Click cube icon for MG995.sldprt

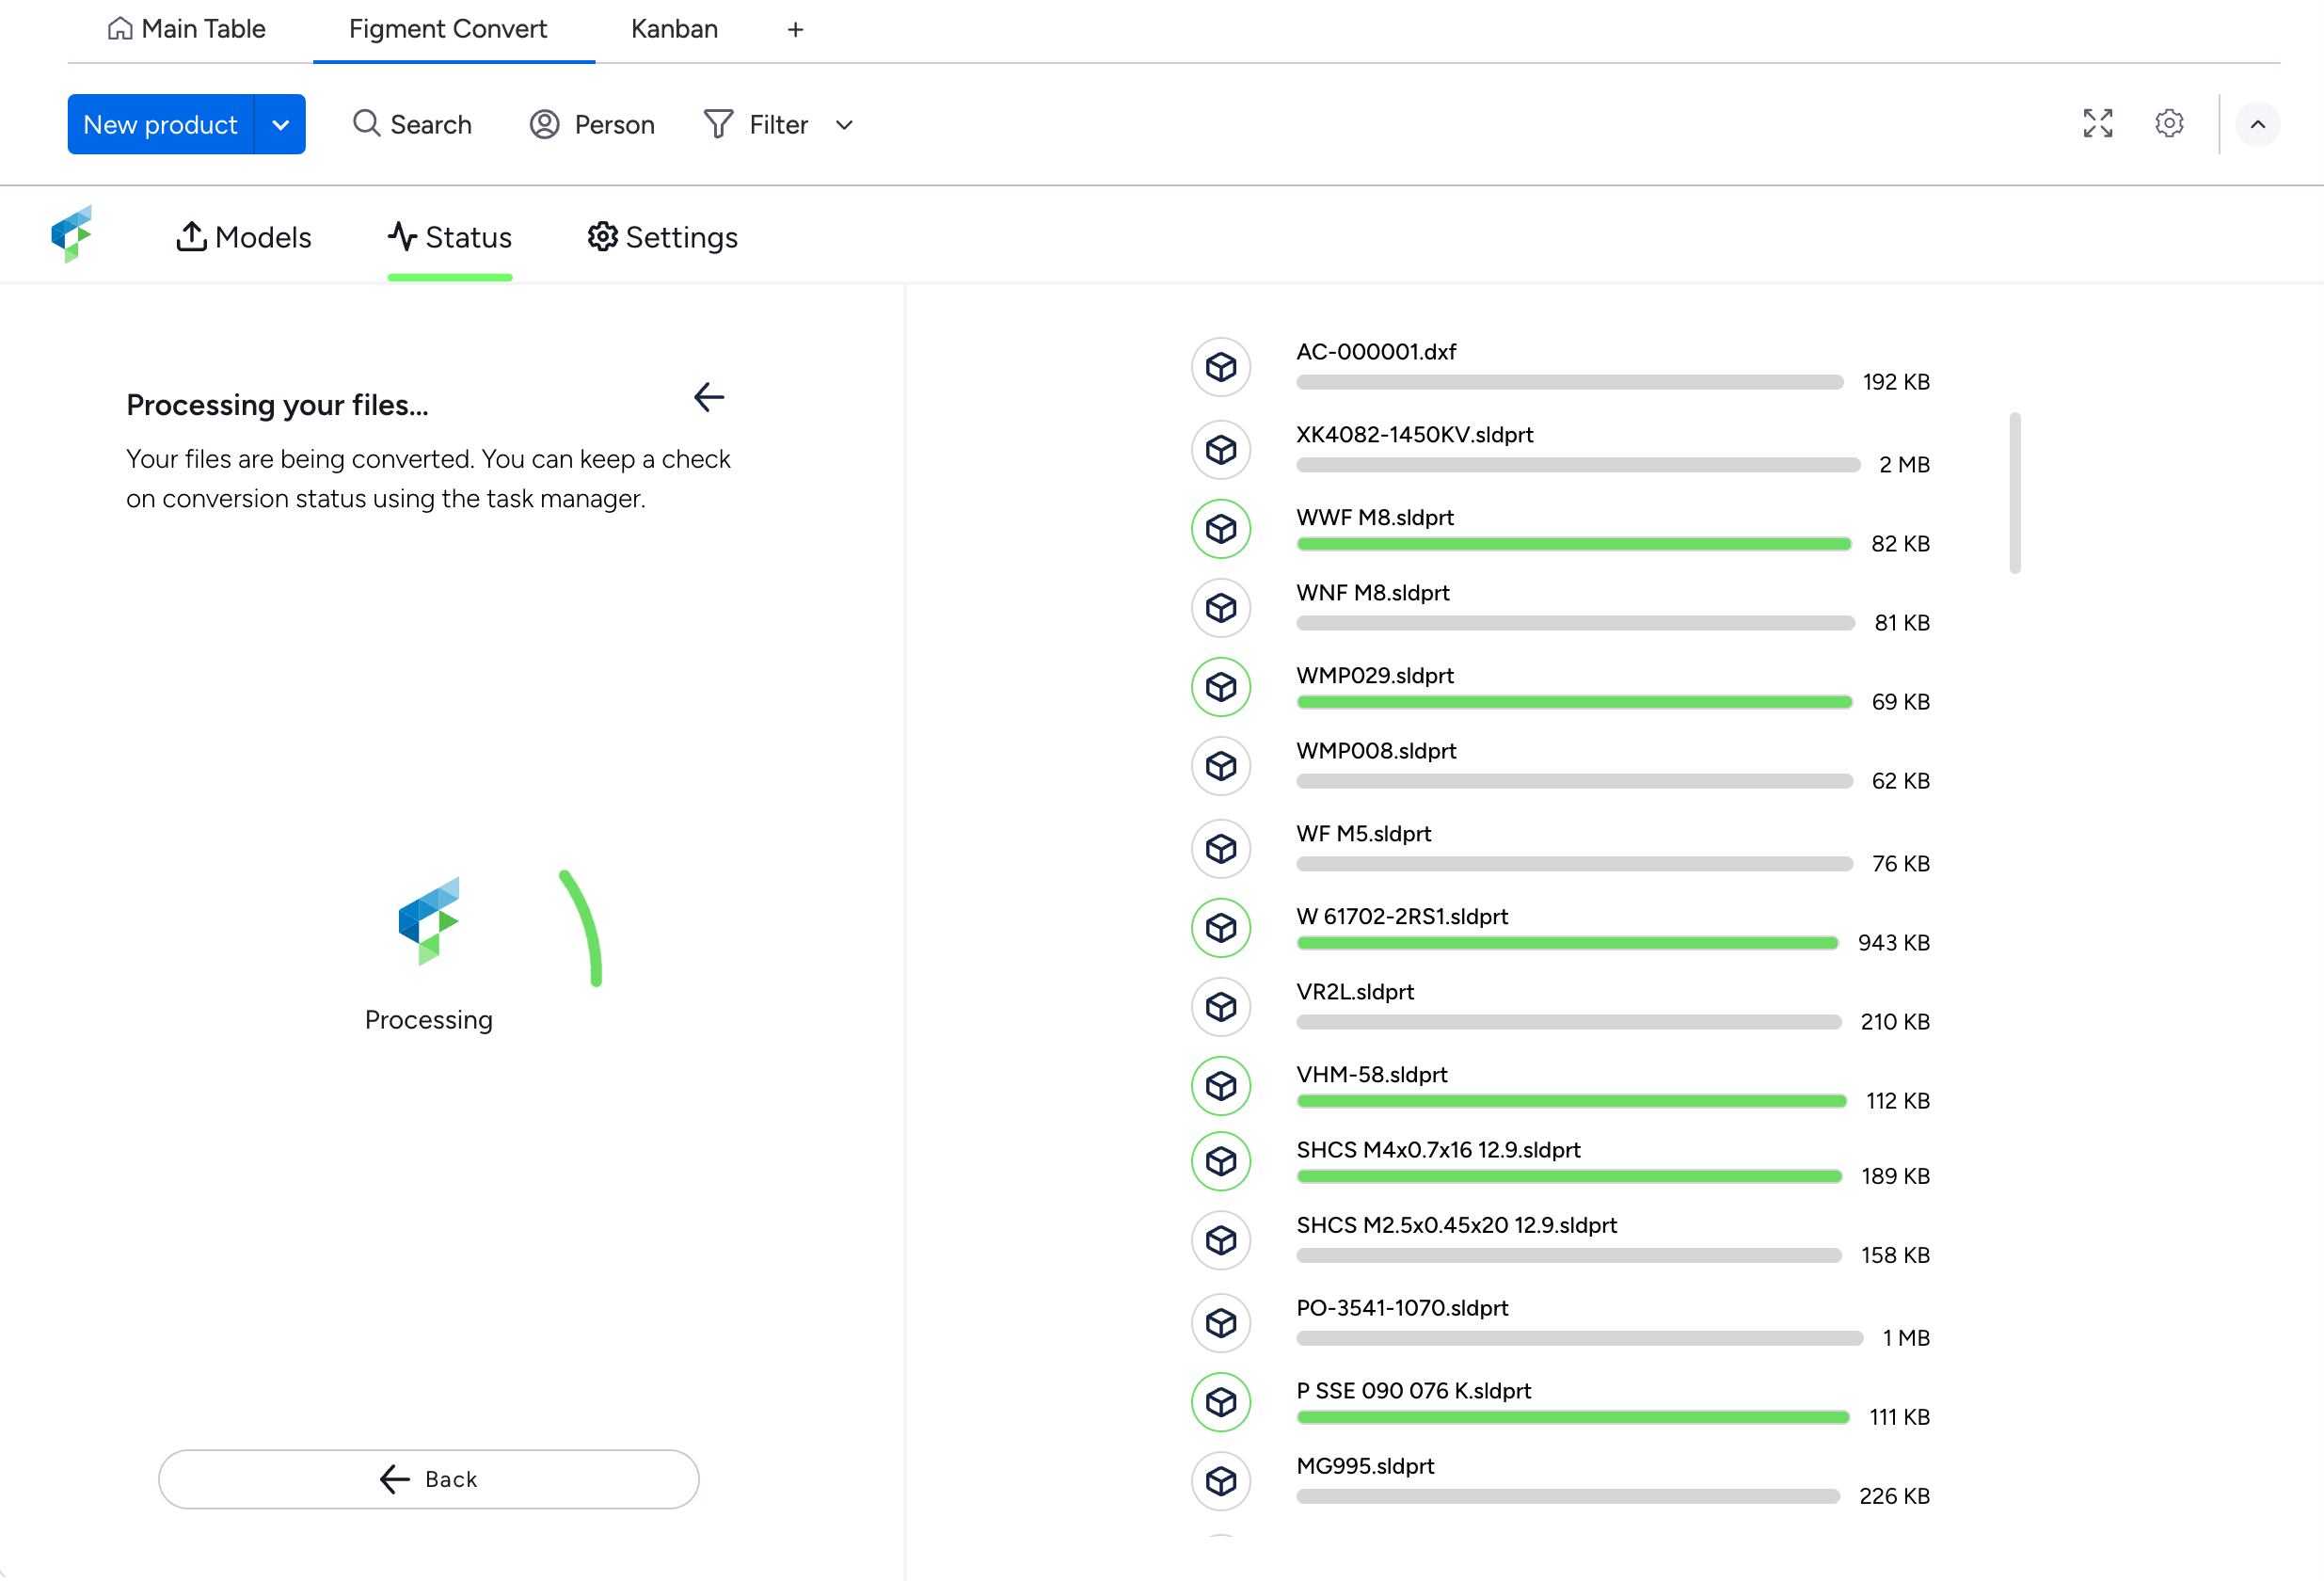1220,1481
